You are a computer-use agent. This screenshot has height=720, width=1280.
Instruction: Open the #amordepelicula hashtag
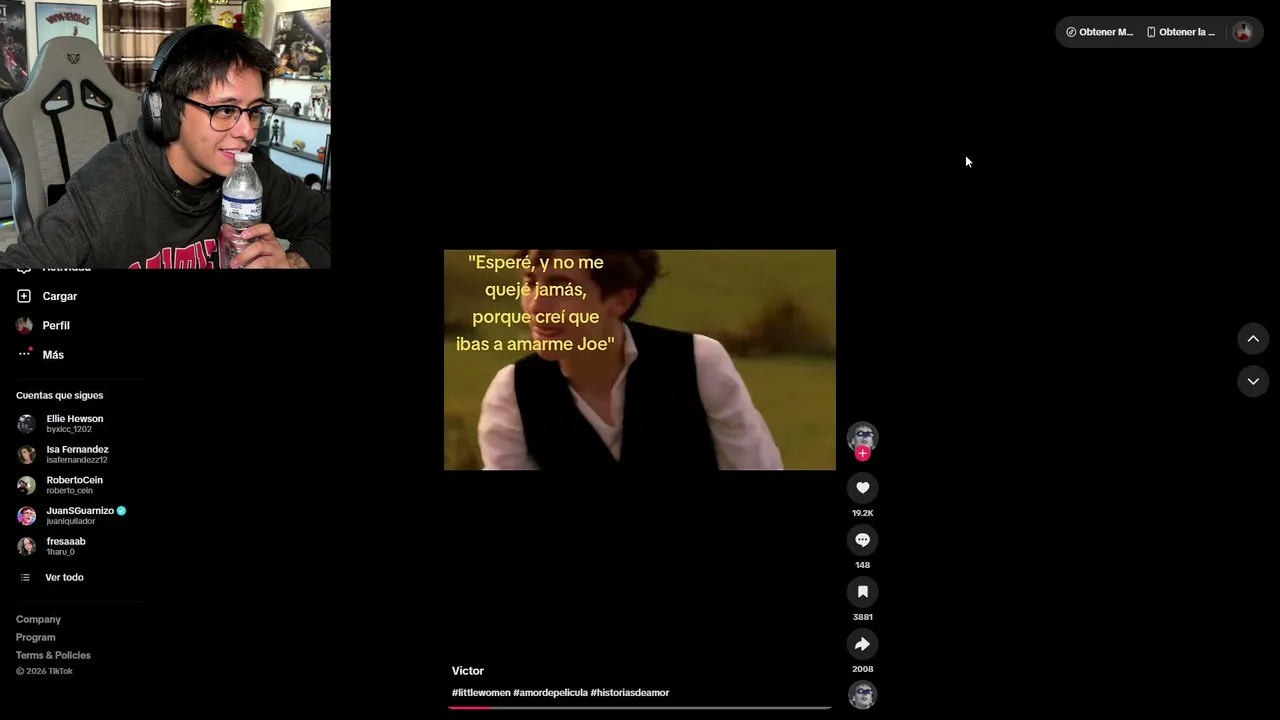550,693
